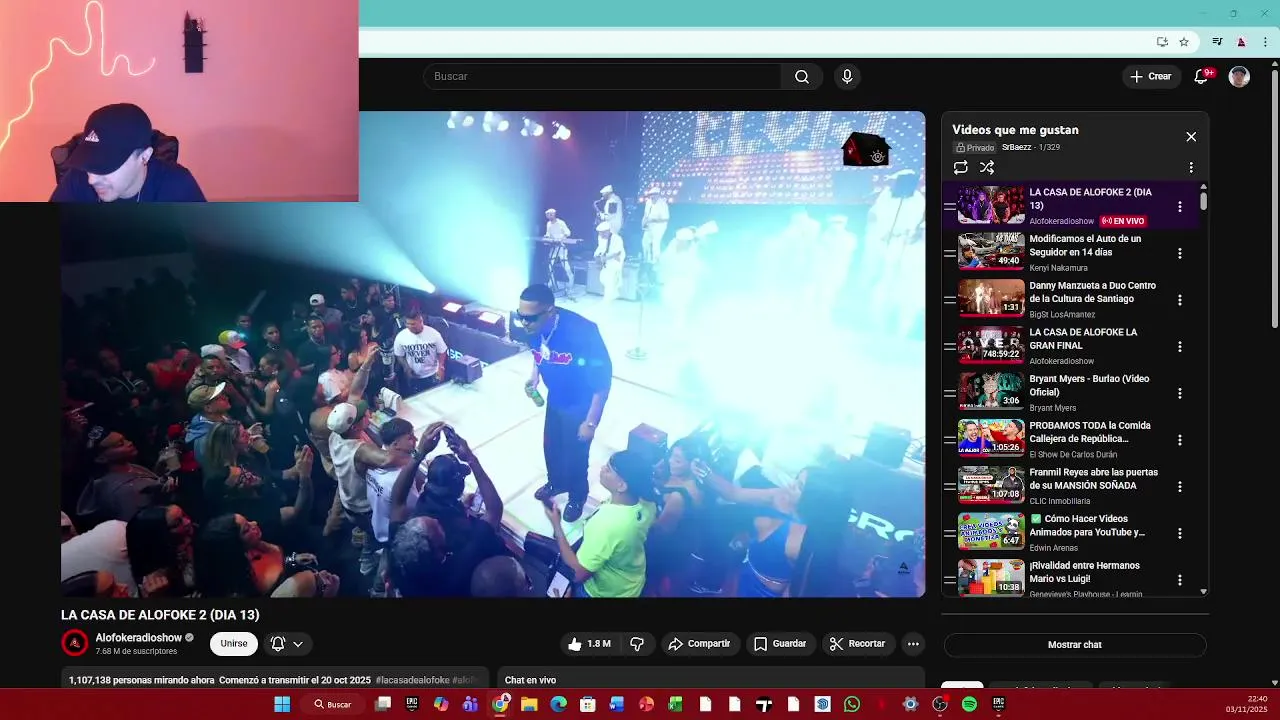Play Bryant Myers Burlao video thumbnail
This screenshot has height=720, width=1280.
(991, 392)
